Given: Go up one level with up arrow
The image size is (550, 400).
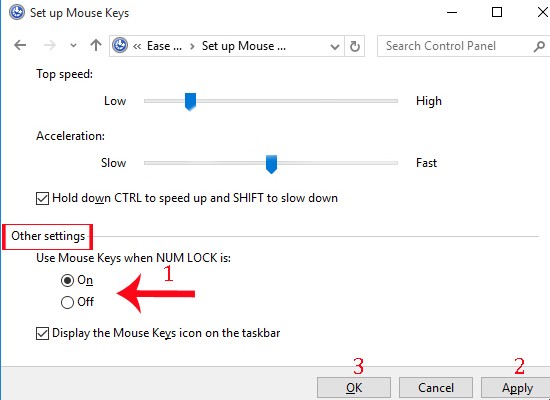Looking at the screenshot, I should coord(96,45).
